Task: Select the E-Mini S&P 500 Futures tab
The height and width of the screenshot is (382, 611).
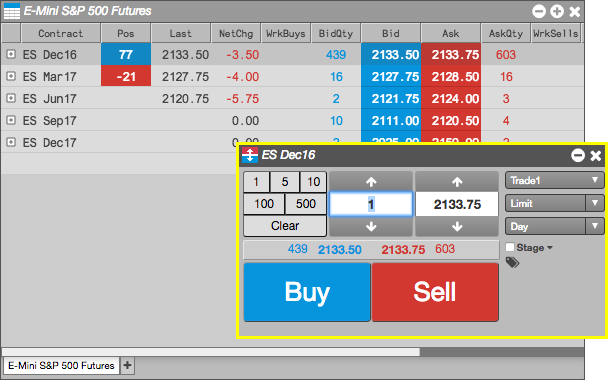Action: [61, 366]
